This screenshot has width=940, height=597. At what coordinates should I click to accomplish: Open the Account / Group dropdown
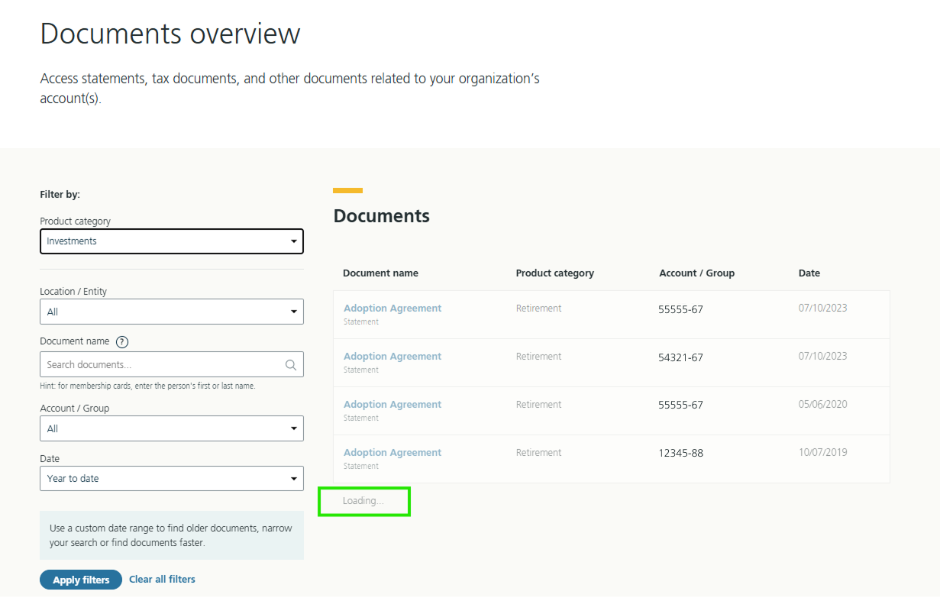coord(171,429)
